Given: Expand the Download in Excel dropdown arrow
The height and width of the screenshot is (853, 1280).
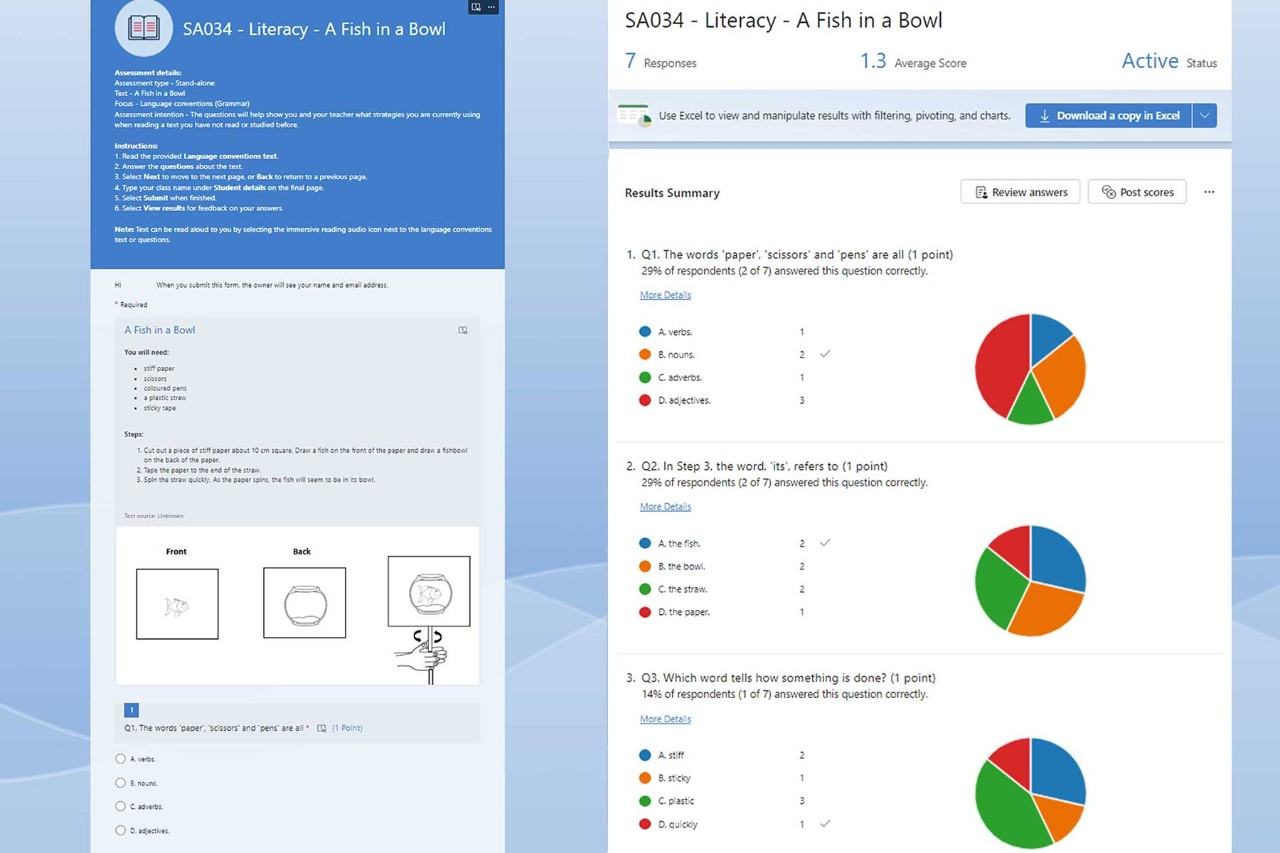Looking at the screenshot, I should 1205,115.
